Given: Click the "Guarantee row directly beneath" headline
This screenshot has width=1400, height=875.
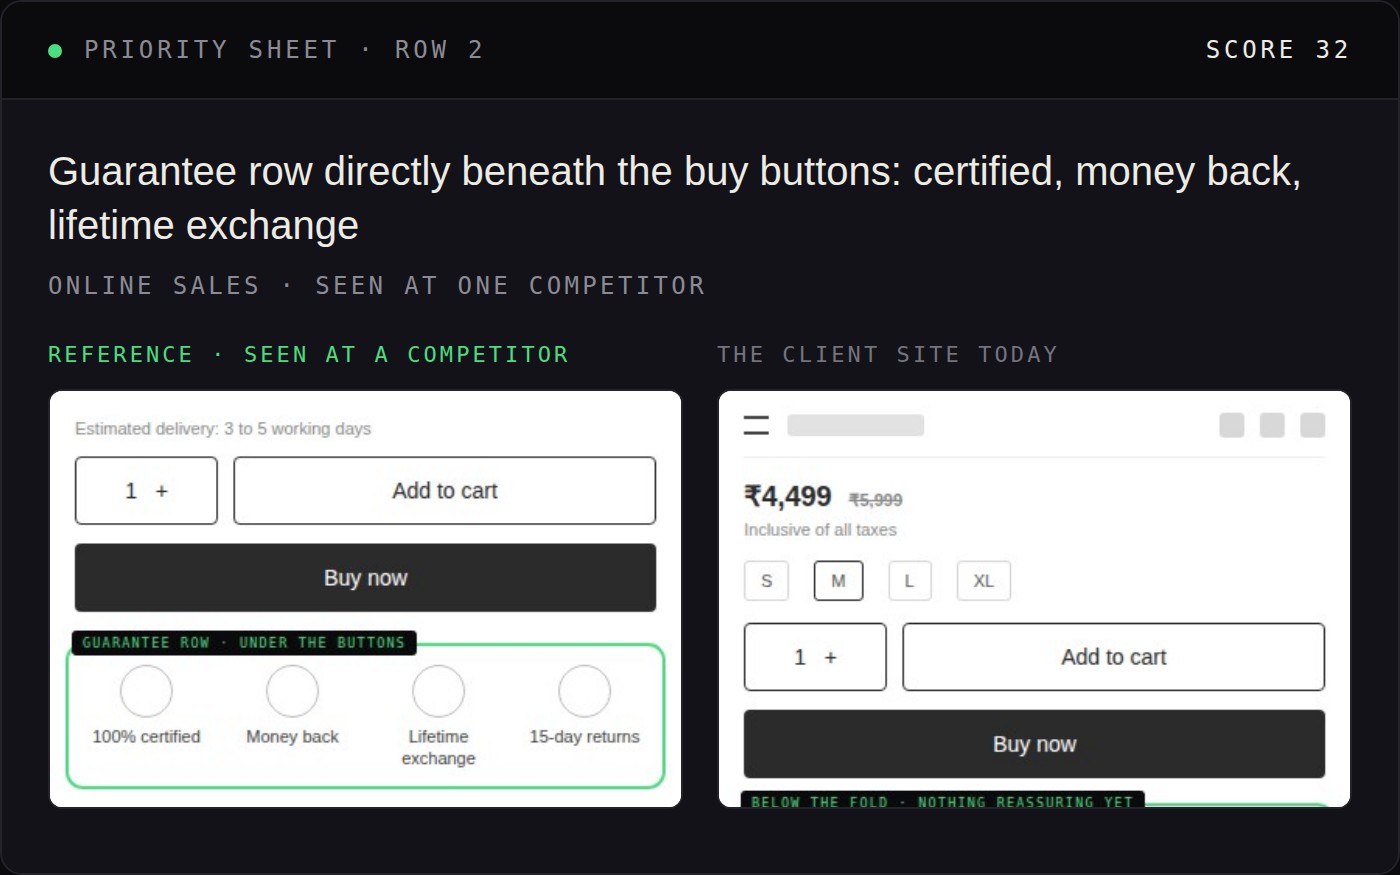Looking at the screenshot, I should [675, 198].
